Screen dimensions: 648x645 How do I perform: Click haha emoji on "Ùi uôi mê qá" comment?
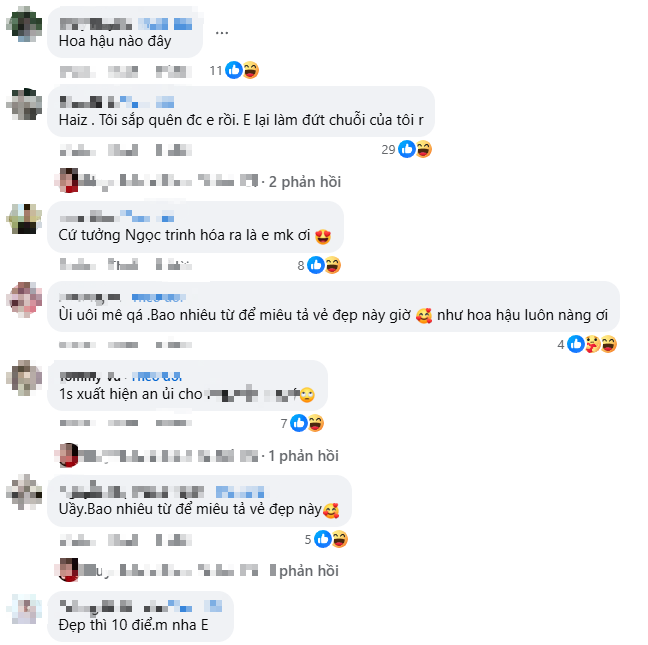click(x=608, y=344)
